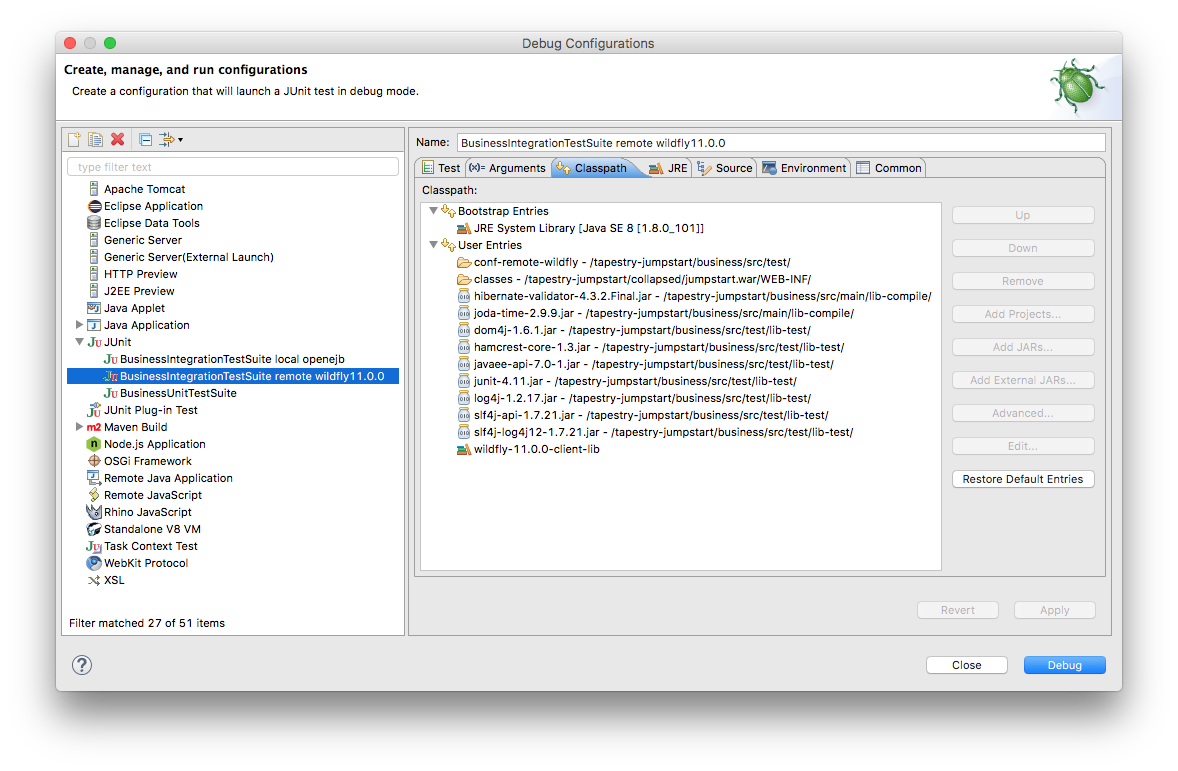Click the JUnit Plug-in Test icon
The image size is (1178, 771).
[94, 410]
